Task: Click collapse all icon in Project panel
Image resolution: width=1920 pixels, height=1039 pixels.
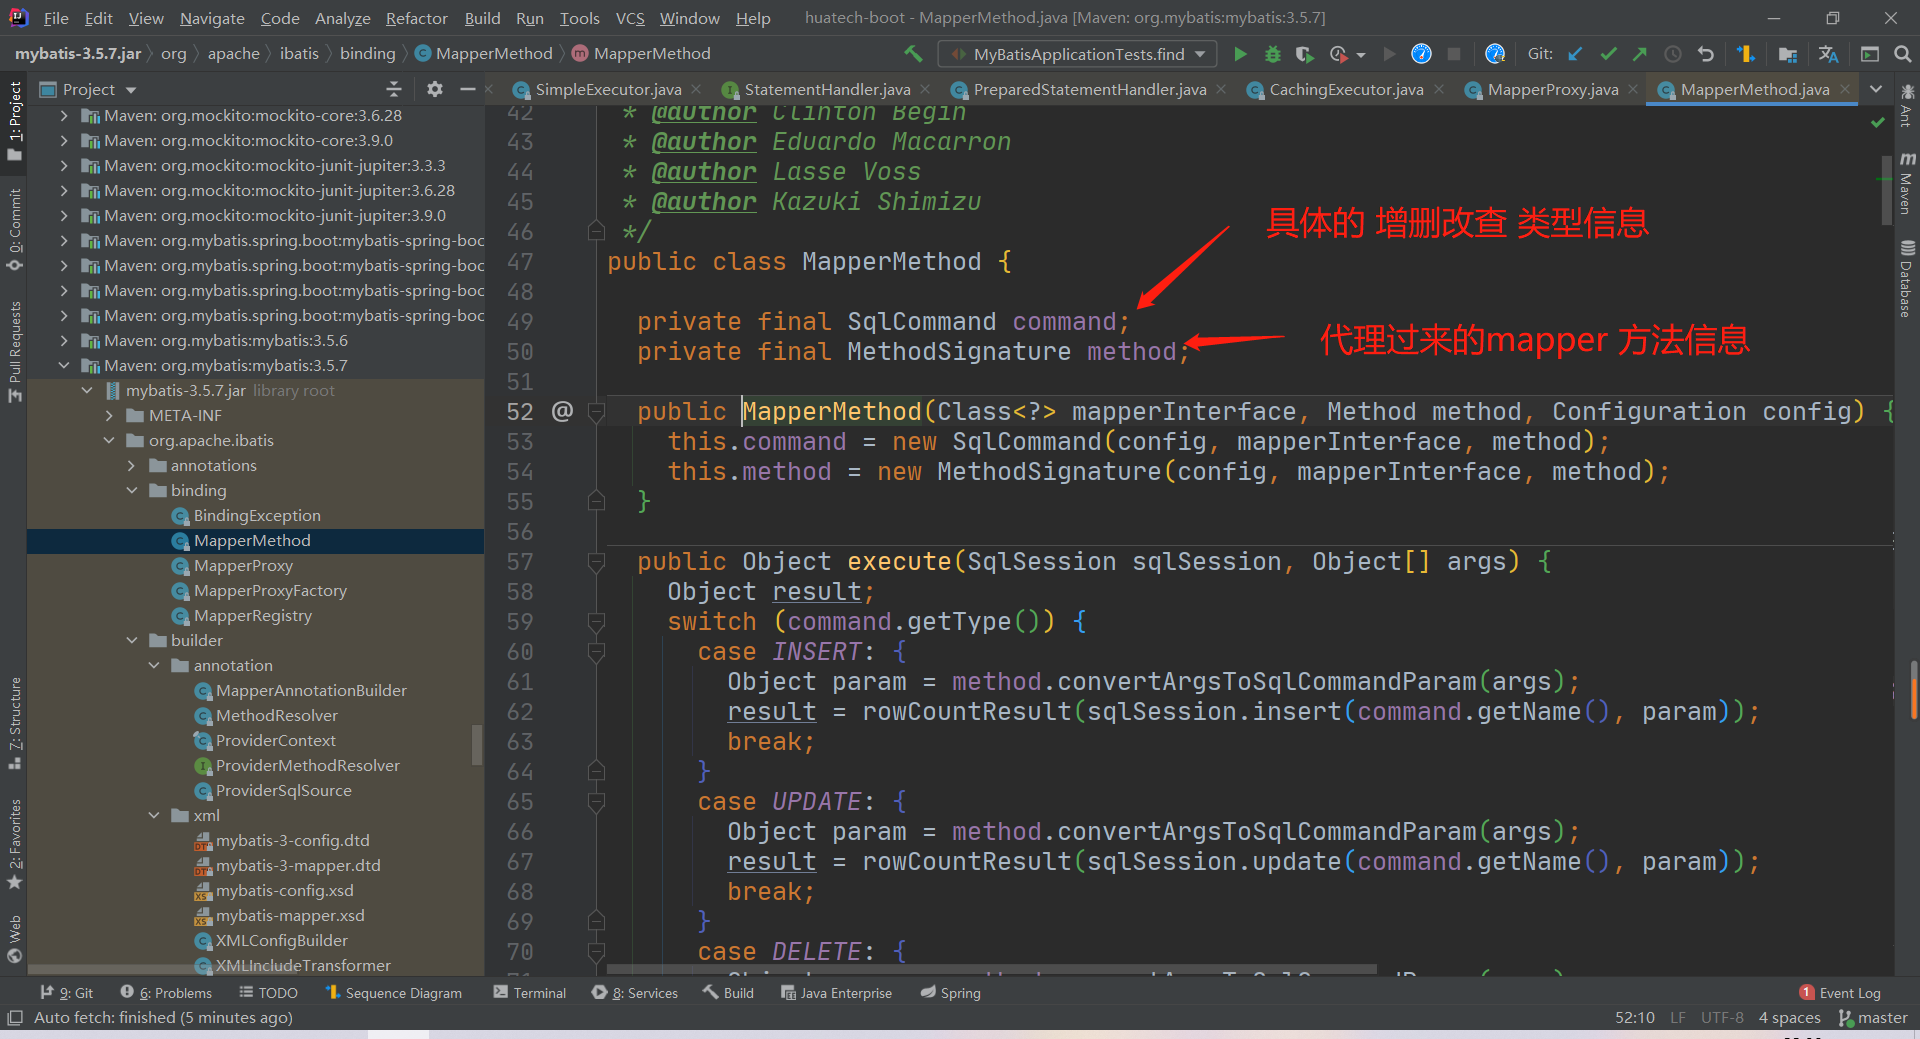Action: pos(394,89)
